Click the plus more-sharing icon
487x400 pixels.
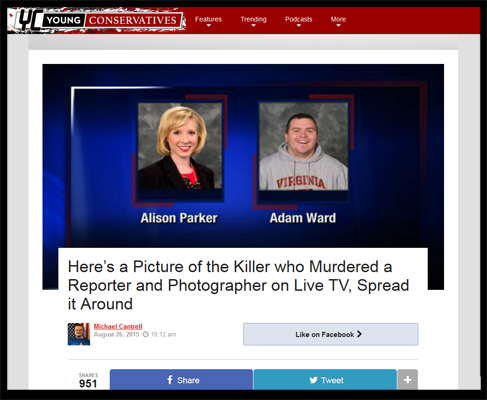point(407,380)
